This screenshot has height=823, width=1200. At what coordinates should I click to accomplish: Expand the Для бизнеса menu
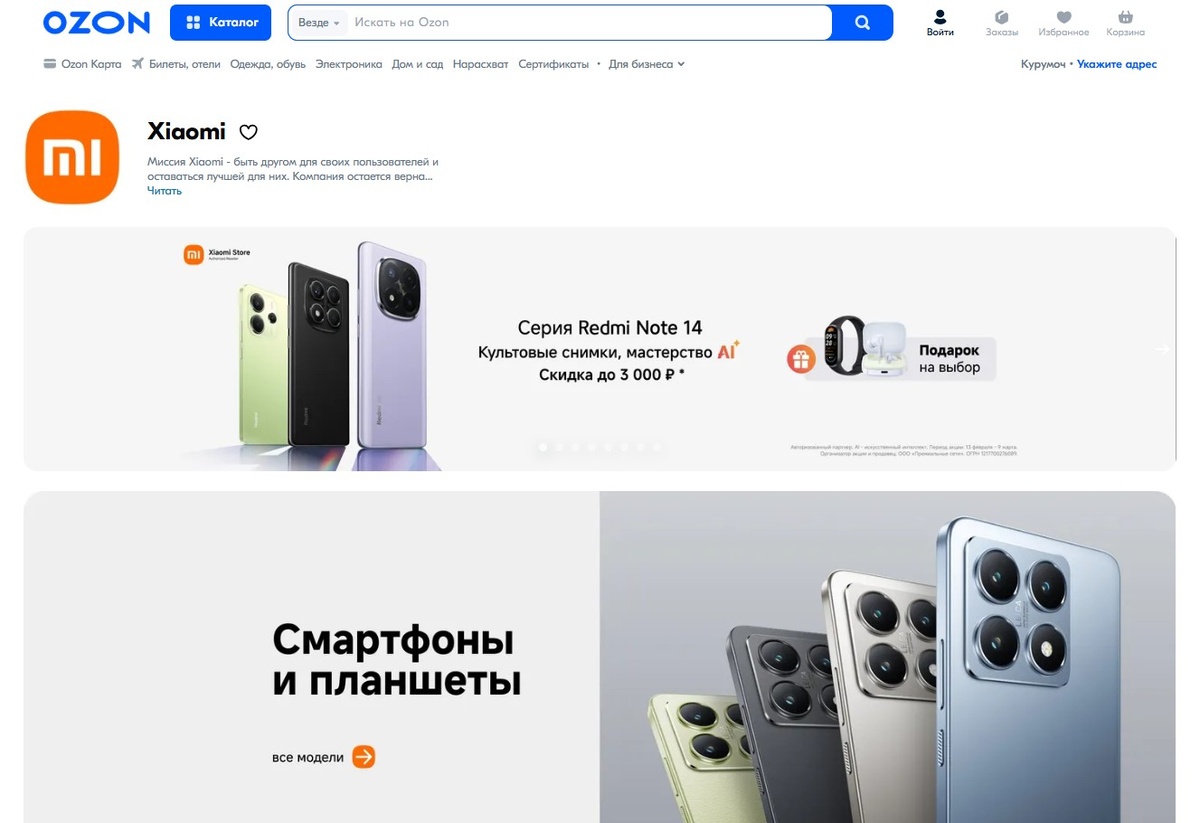click(647, 64)
